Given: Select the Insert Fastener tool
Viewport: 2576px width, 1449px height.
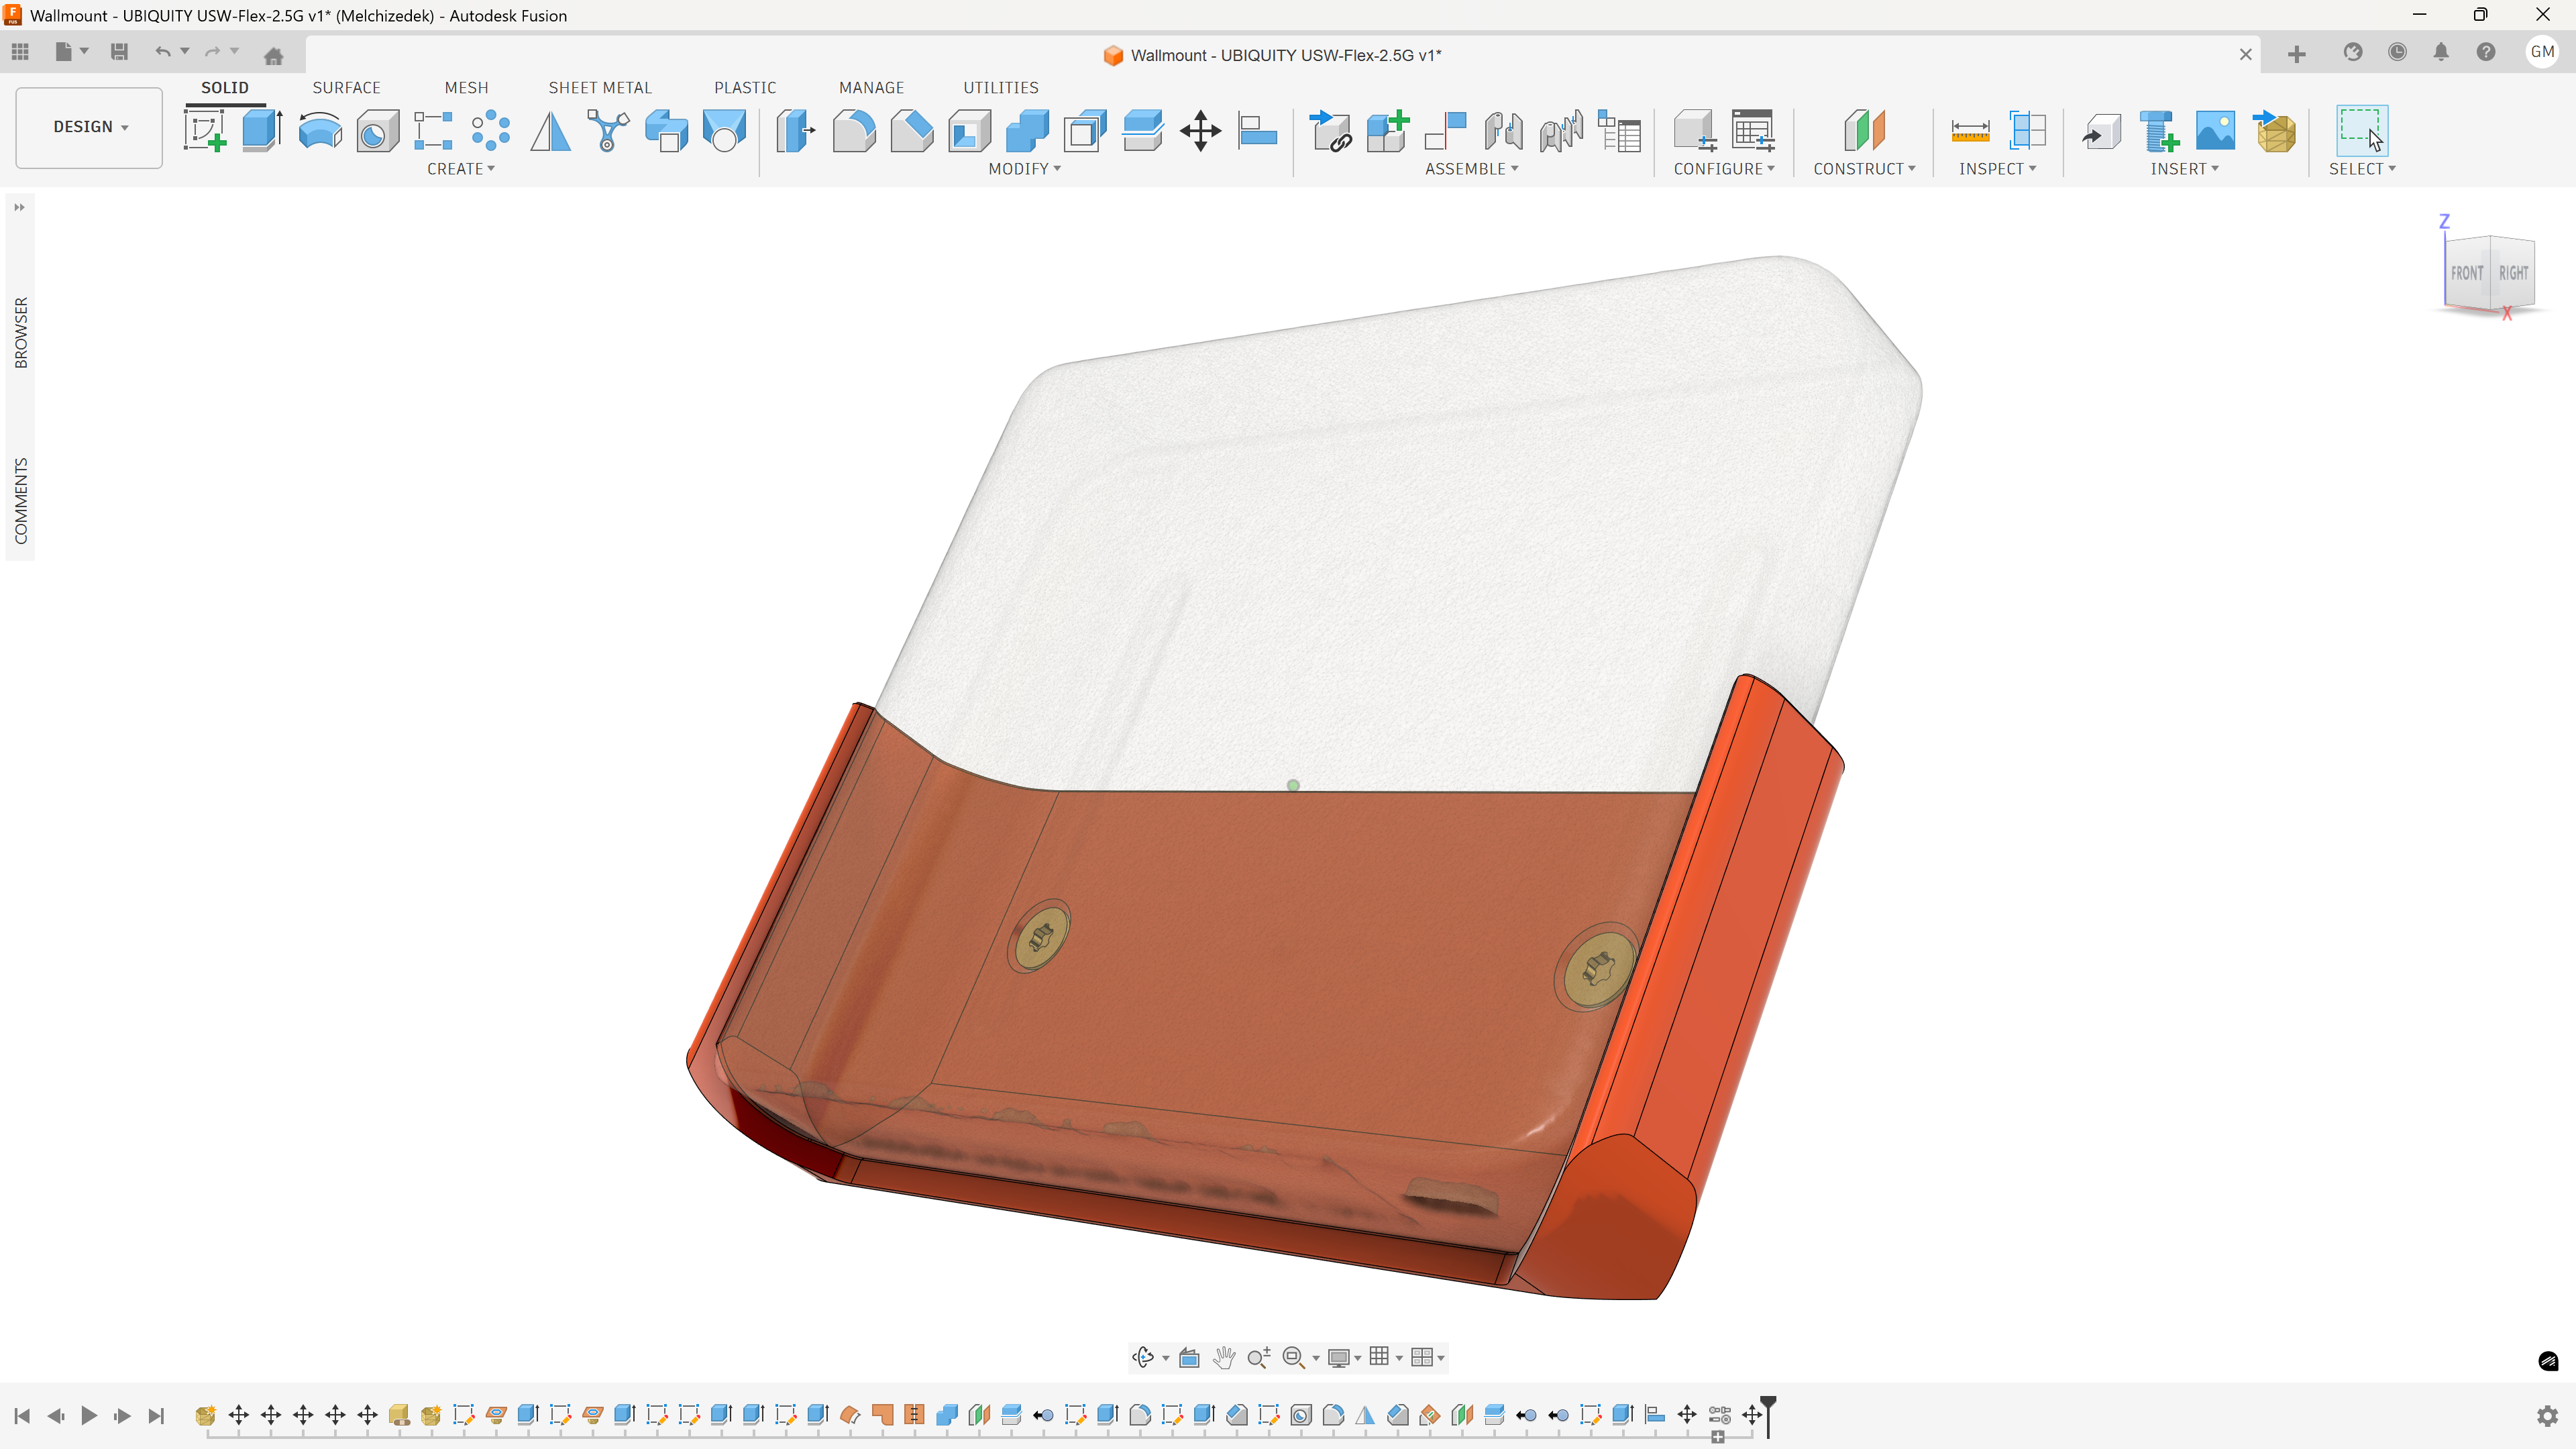Looking at the screenshot, I should tap(2159, 131).
